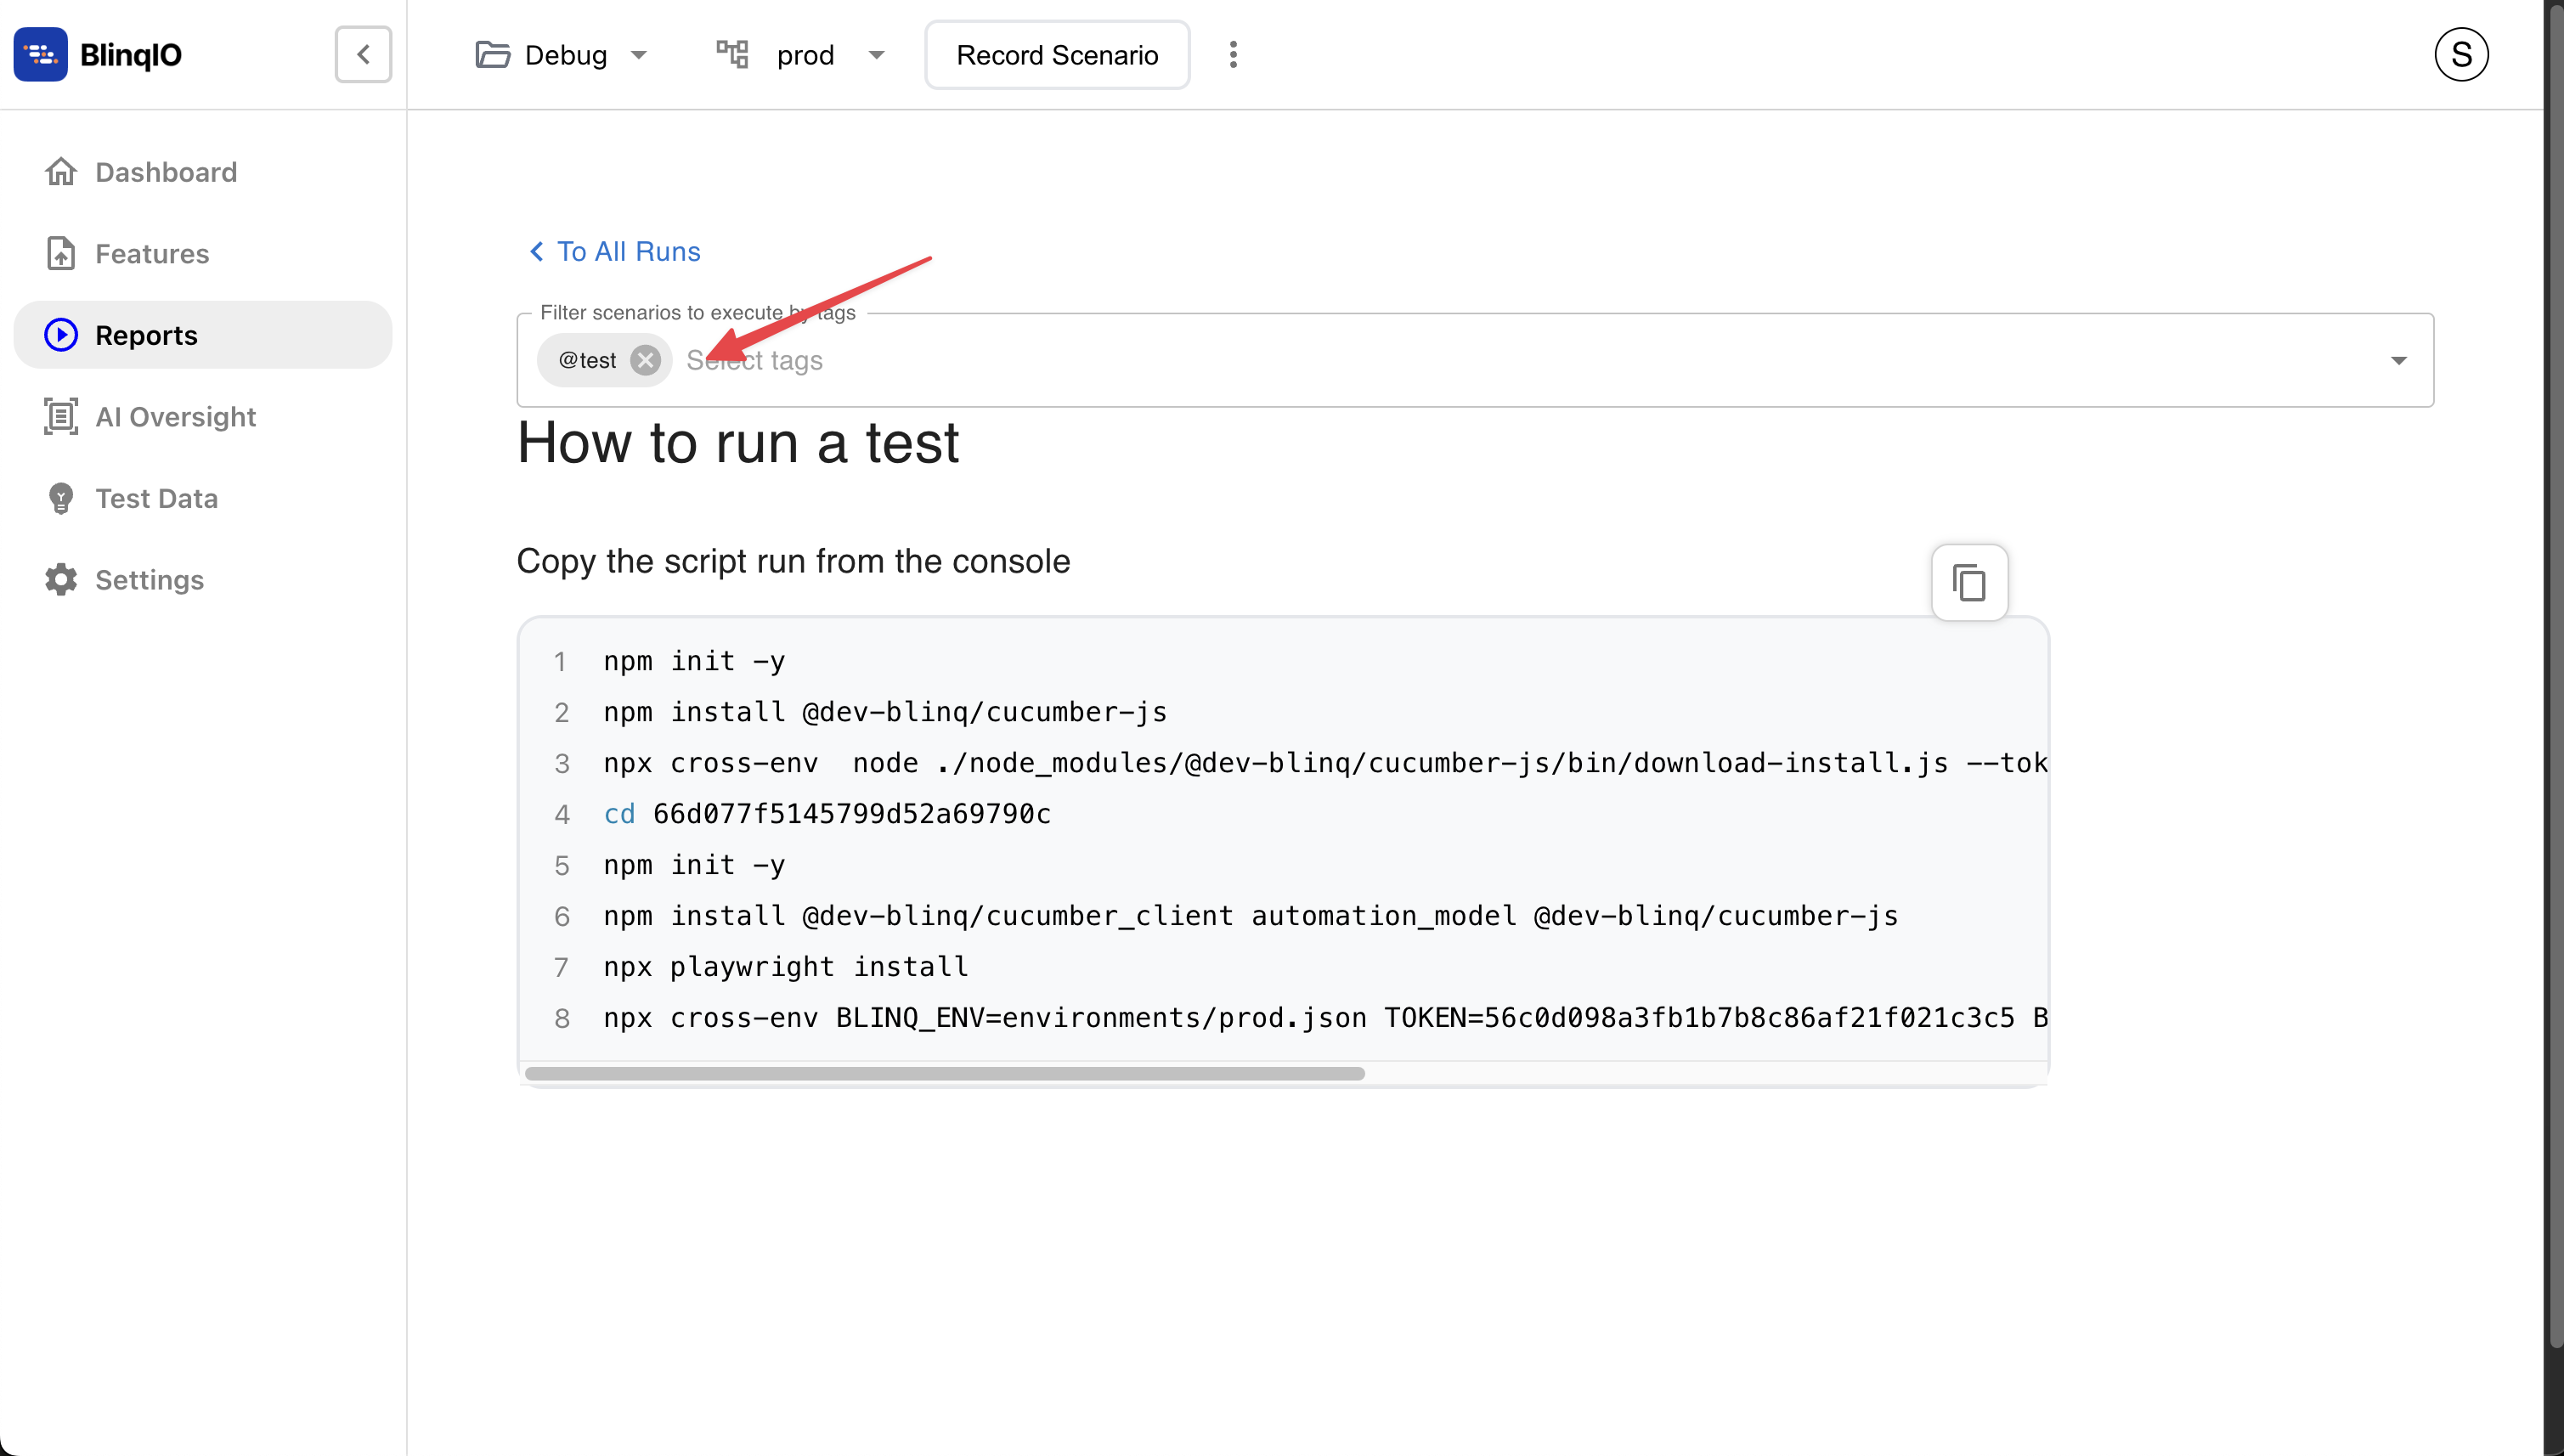This screenshot has width=2564, height=1456.
Task: Go back via To All Runs link
Action: [614, 251]
